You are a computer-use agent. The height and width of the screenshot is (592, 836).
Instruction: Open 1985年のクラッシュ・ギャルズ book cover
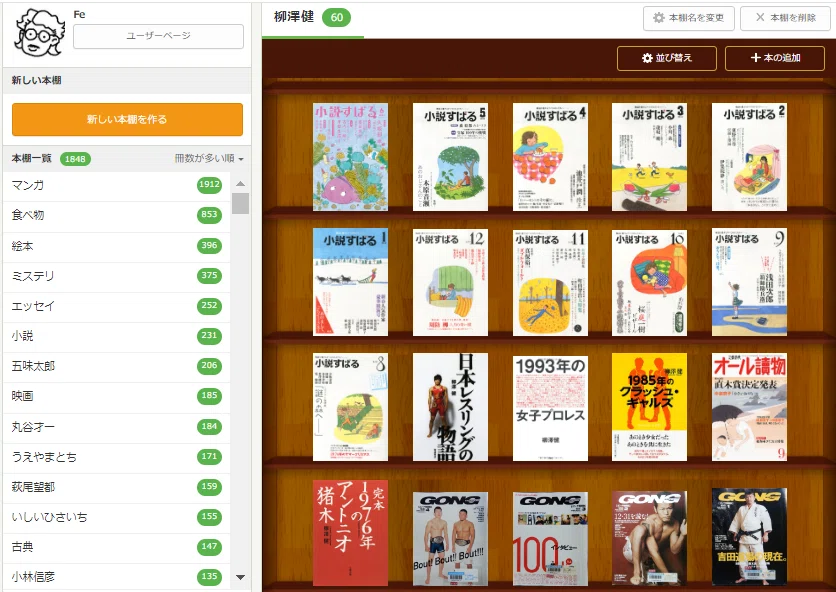649,407
